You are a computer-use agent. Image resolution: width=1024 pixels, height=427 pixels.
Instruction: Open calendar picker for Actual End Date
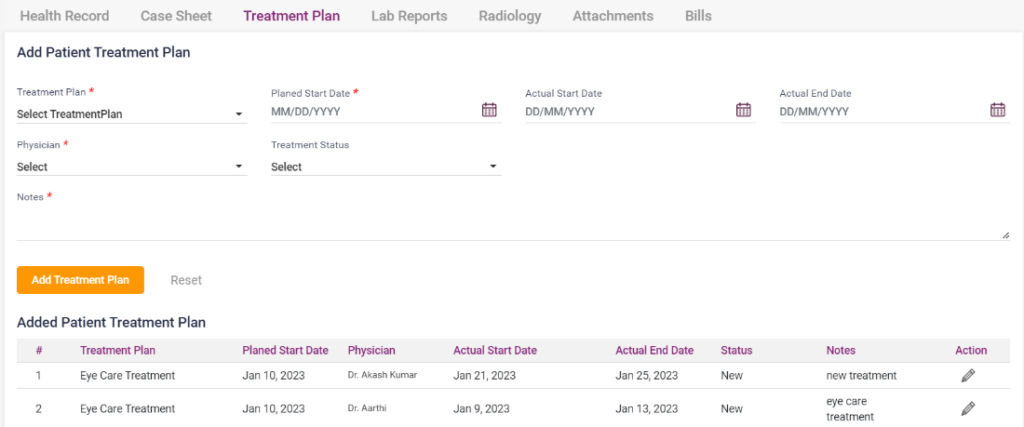tap(997, 110)
